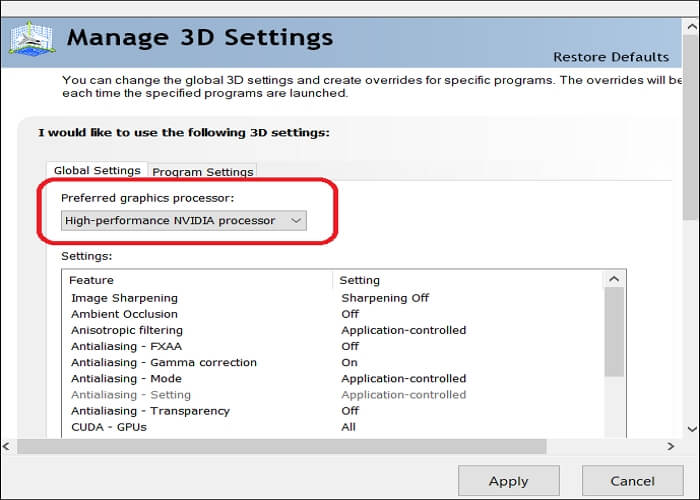Click the Manage 3D Settings header icon
The image size is (700, 500).
point(31,39)
